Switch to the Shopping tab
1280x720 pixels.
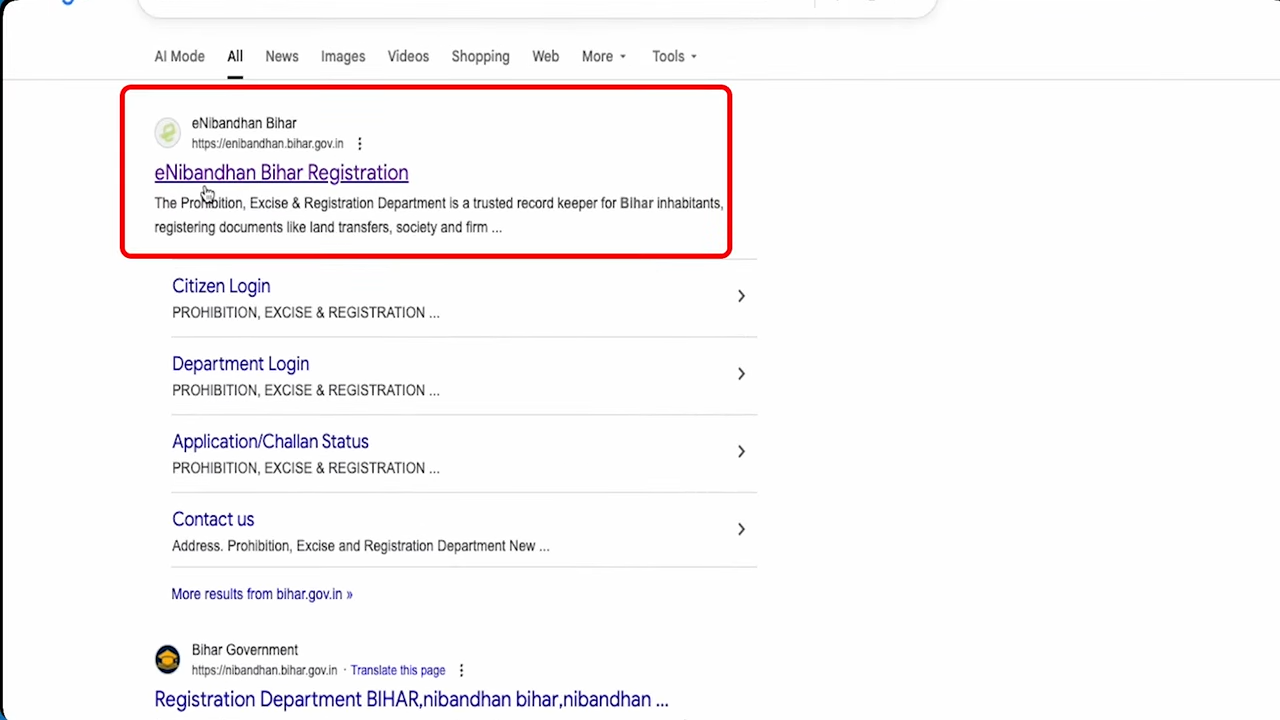coord(480,57)
